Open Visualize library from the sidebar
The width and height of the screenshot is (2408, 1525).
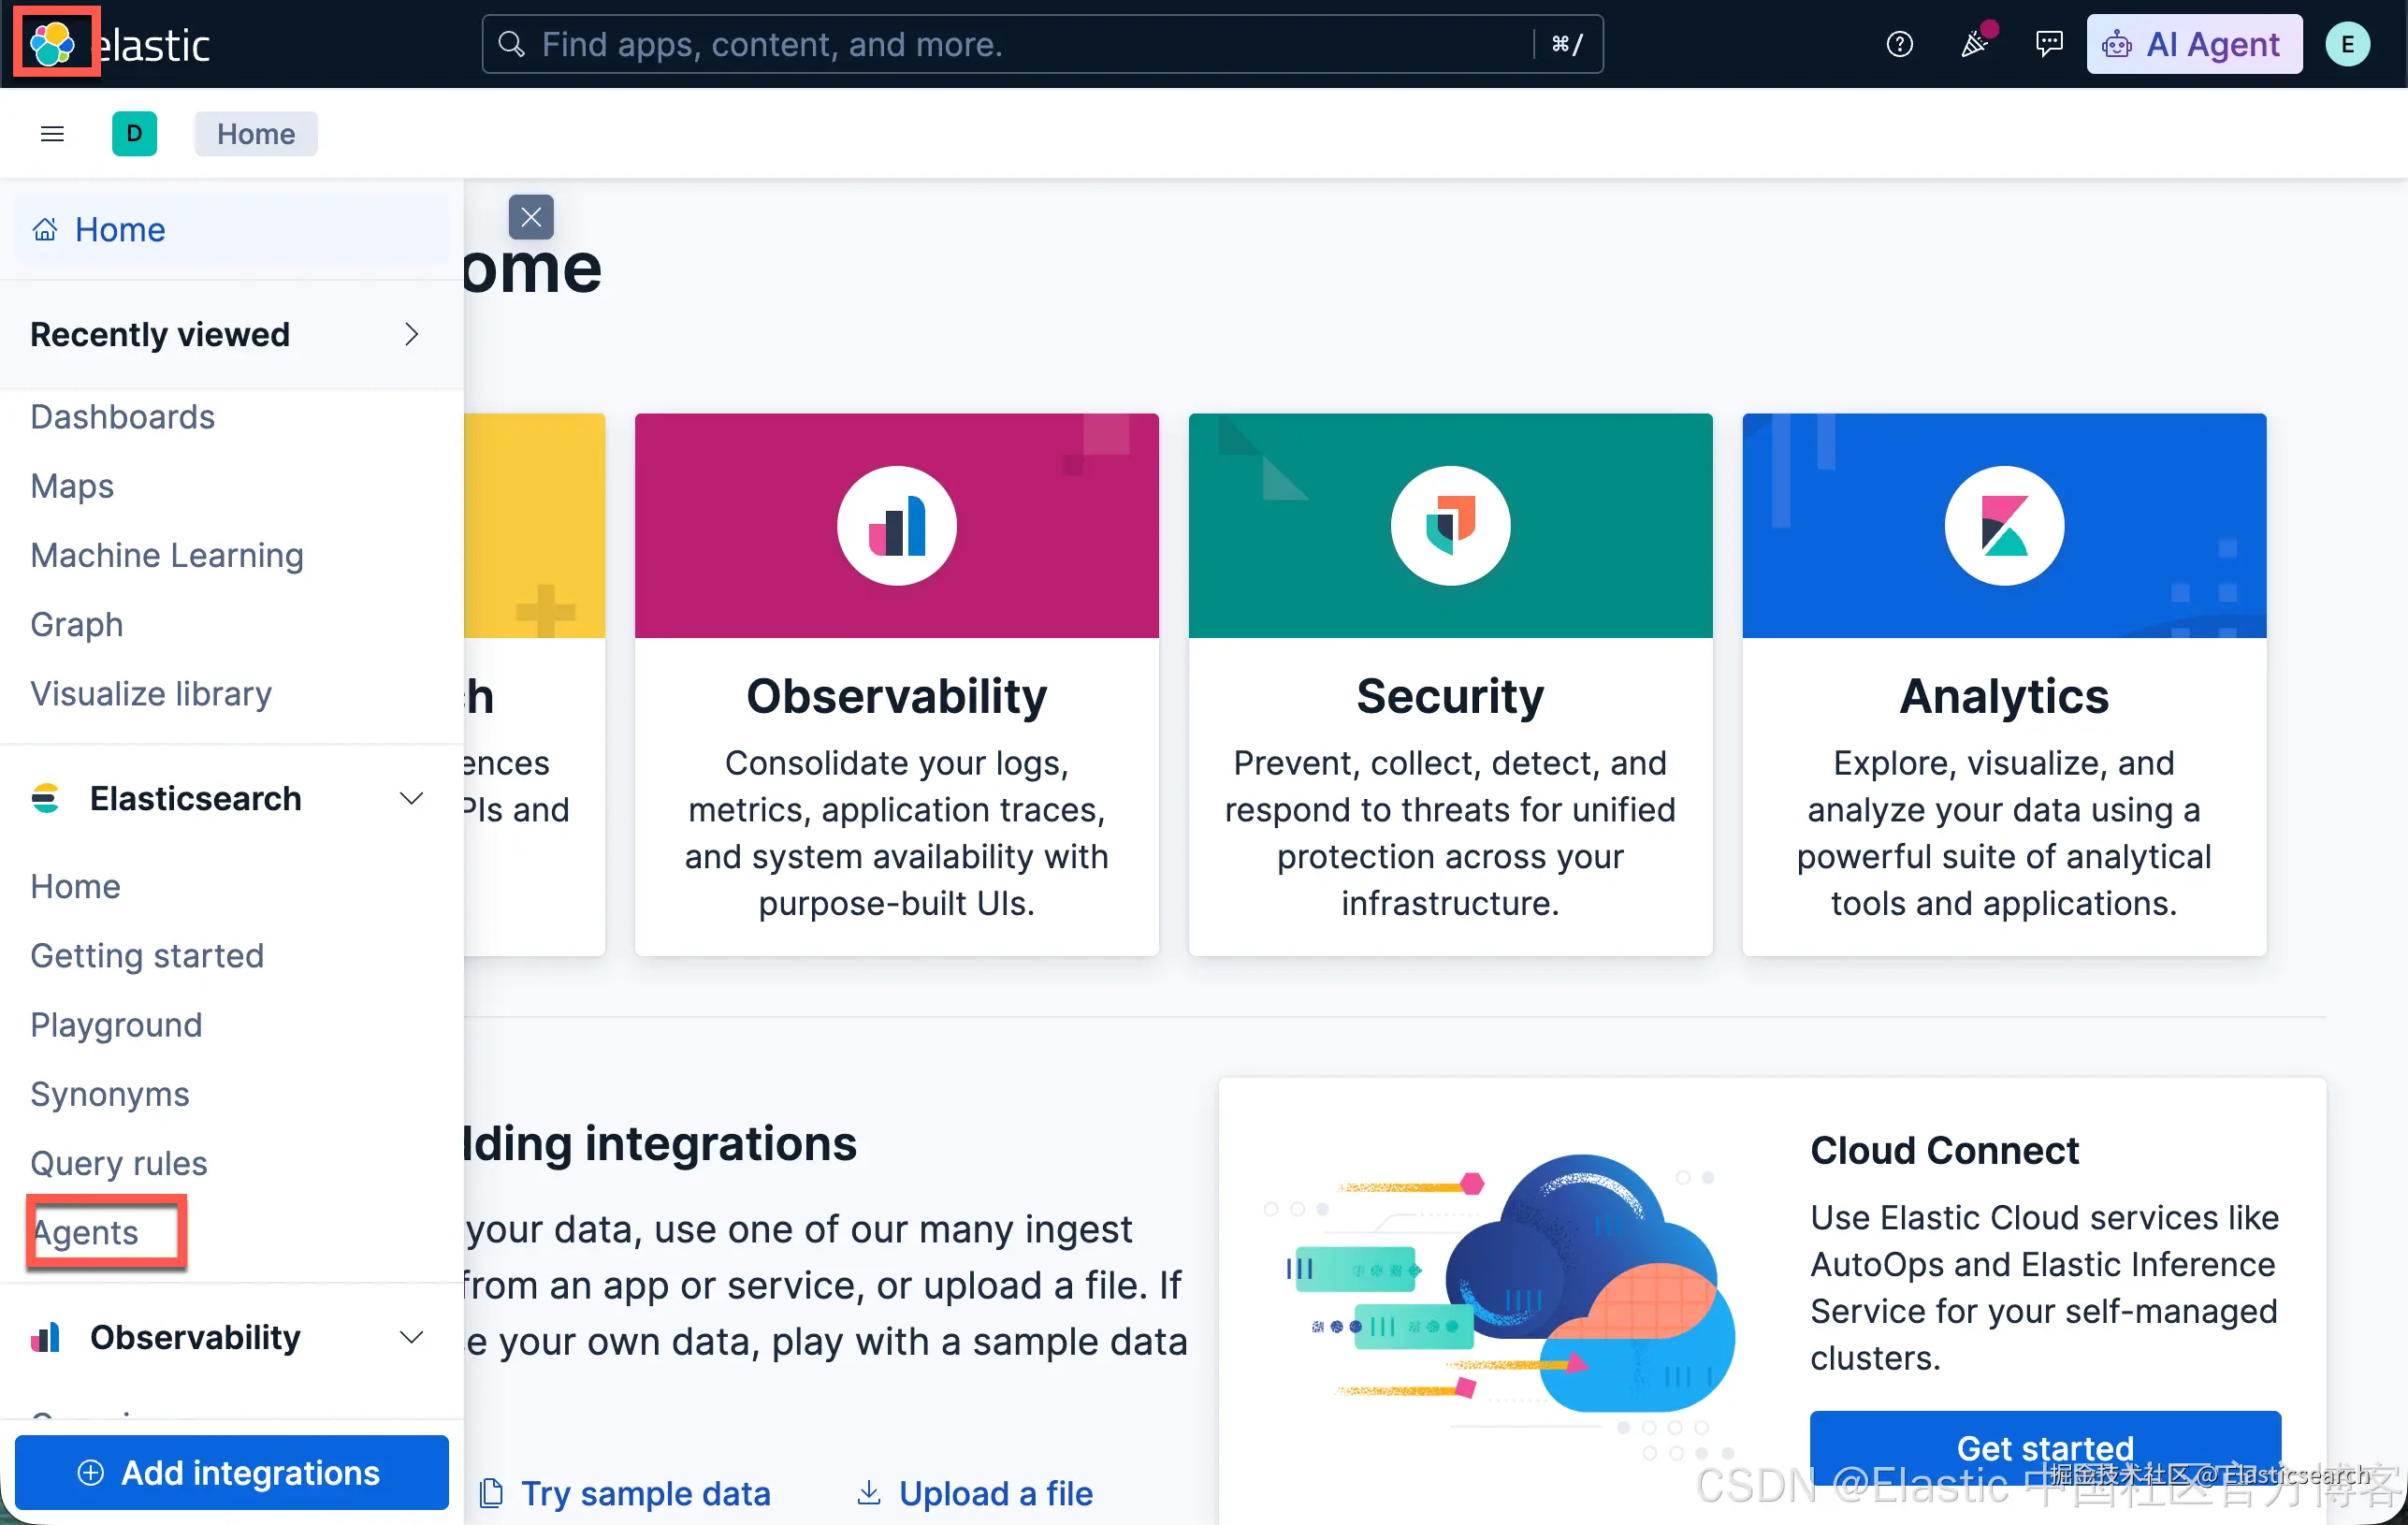(151, 693)
